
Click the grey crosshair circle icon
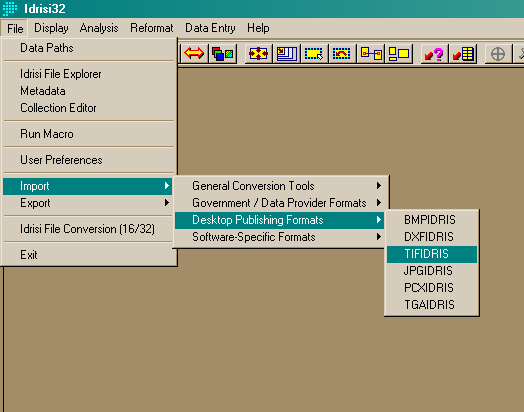click(x=498, y=53)
